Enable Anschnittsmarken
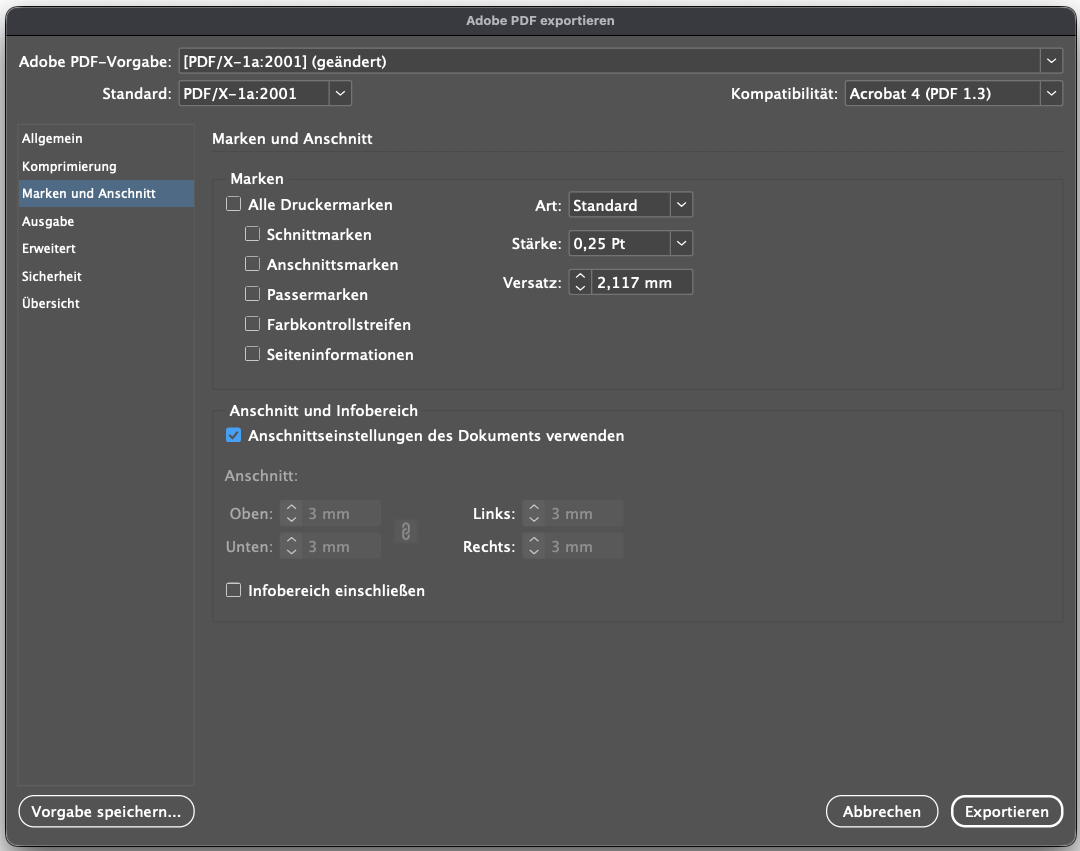Viewport: 1080px width, 851px height. coord(252,263)
